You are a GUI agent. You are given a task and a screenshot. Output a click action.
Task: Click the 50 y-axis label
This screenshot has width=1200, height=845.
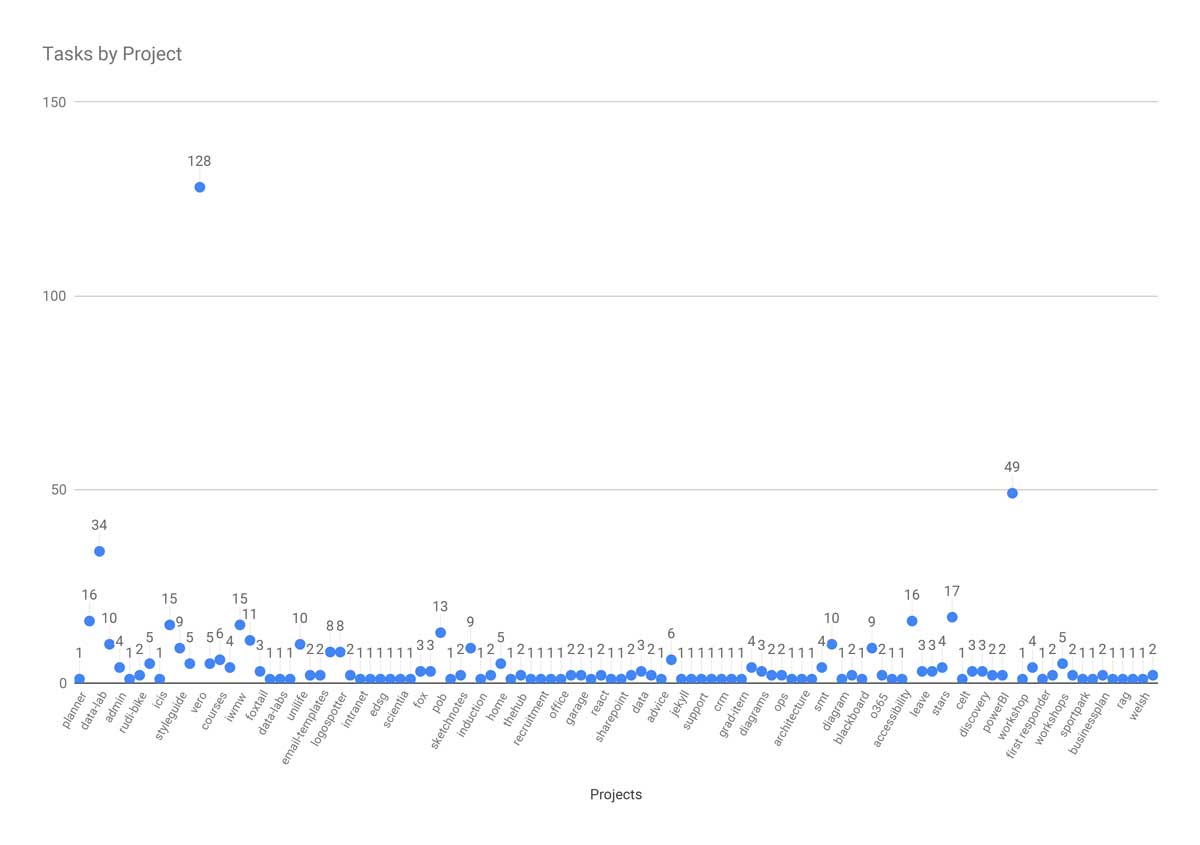58,490
